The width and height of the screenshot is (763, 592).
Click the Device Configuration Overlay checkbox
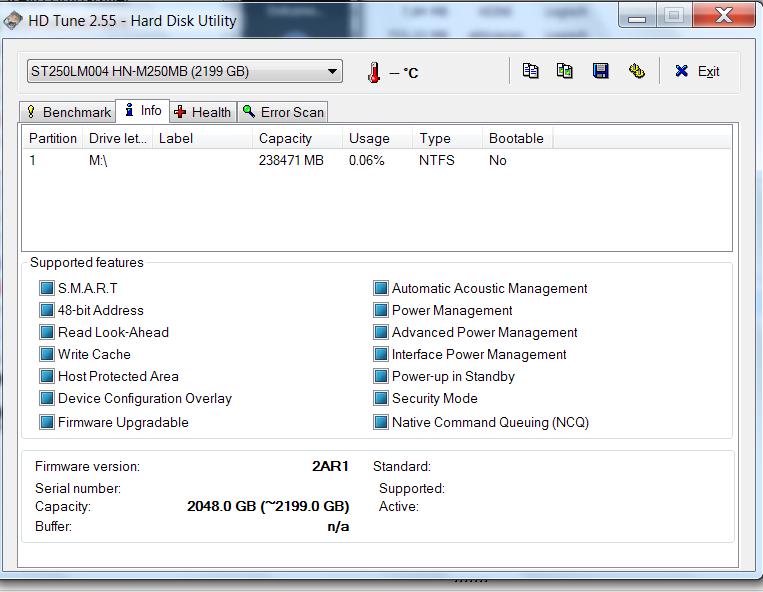[x=47, y=398]
